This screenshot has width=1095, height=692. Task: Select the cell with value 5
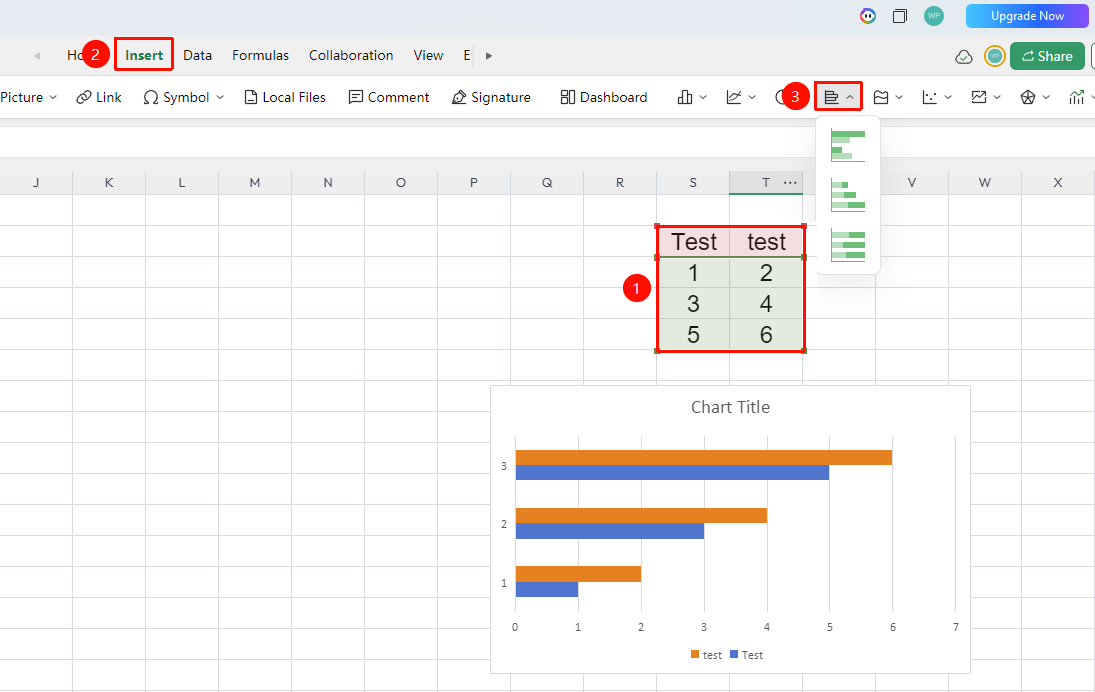point(693,334)
